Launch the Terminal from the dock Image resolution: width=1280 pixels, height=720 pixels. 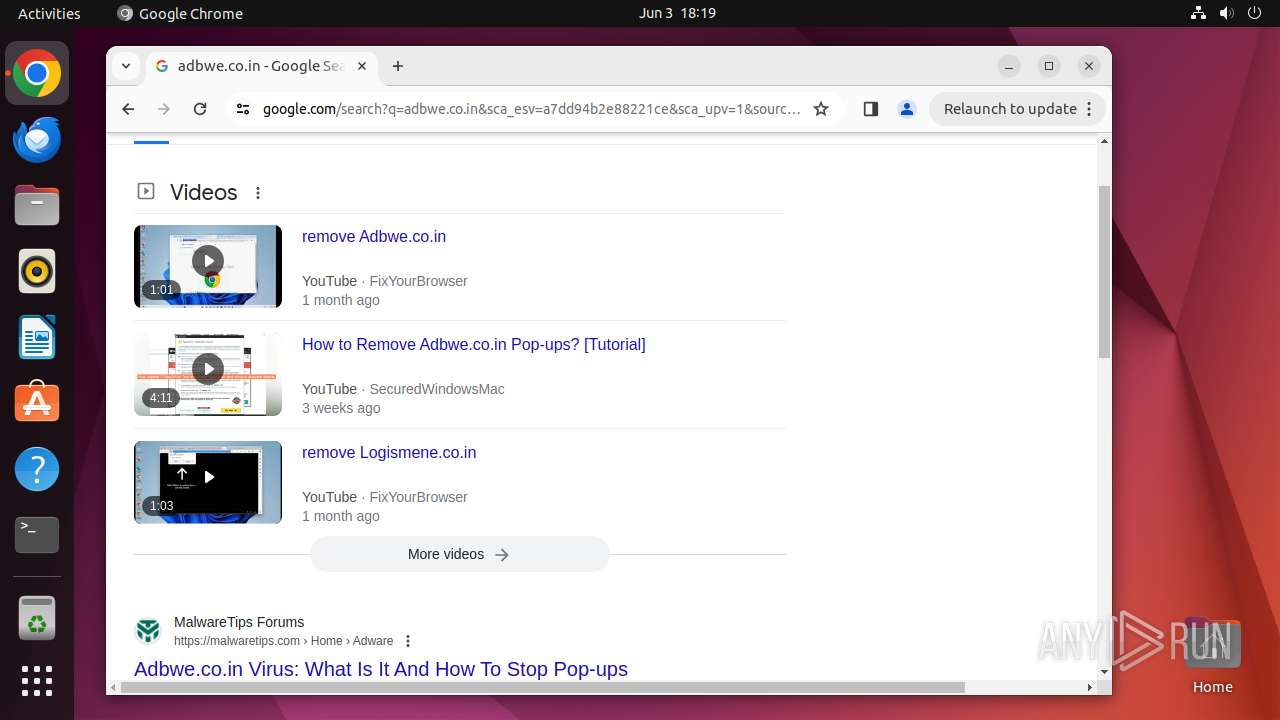37,535
